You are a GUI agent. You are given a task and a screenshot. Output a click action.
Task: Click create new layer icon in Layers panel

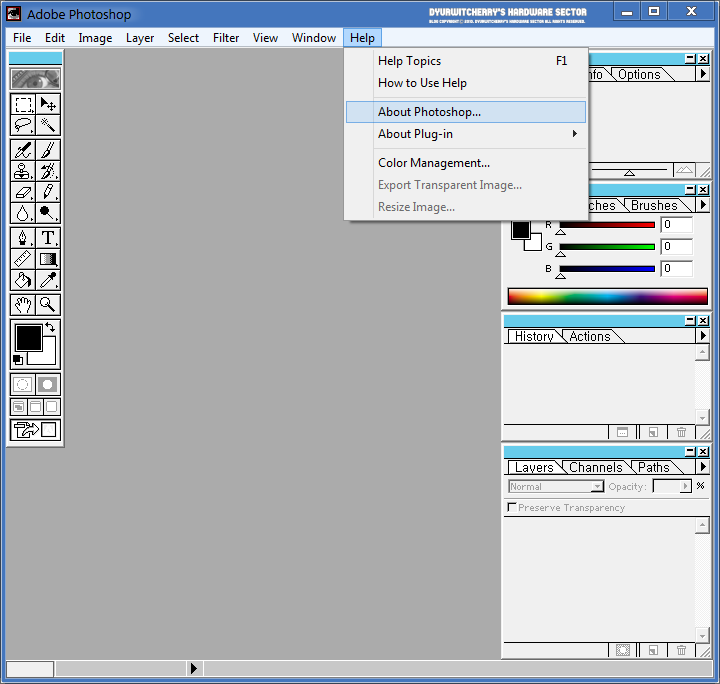click(x=653, y=650)
